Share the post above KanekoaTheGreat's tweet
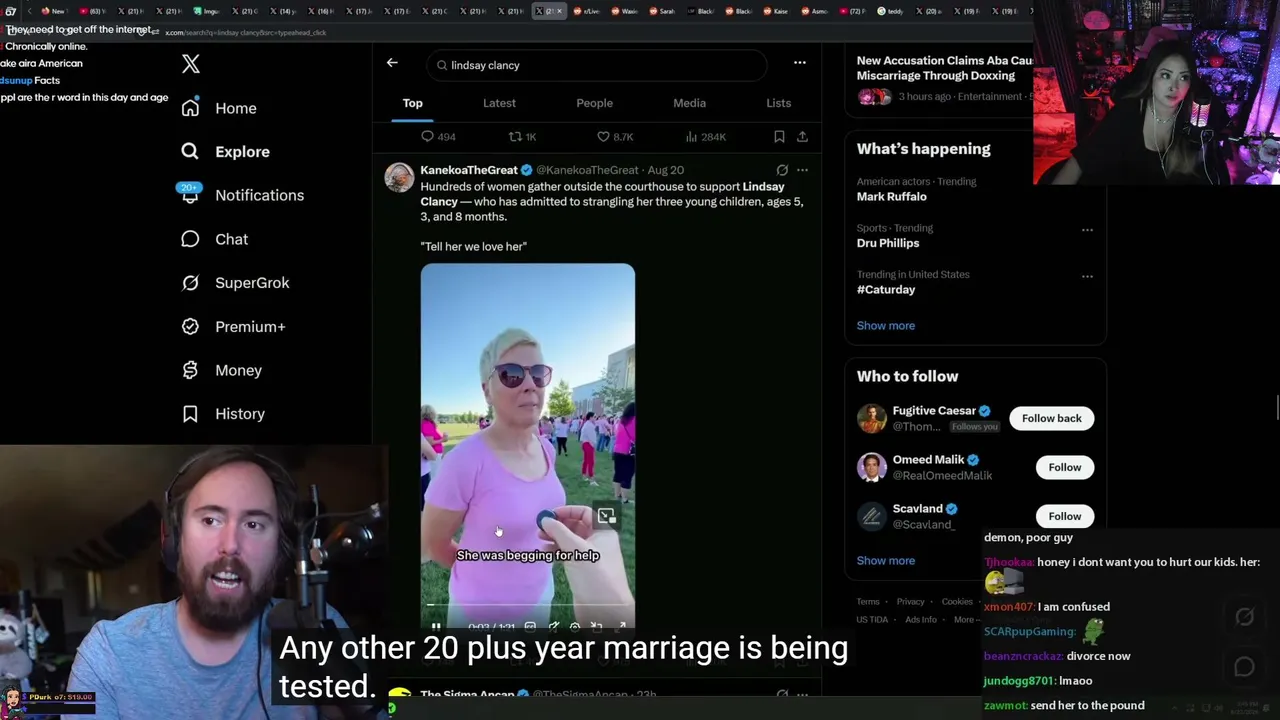Image resolution: width=1280 pixels, height=720 pixels. pos(802,136)
